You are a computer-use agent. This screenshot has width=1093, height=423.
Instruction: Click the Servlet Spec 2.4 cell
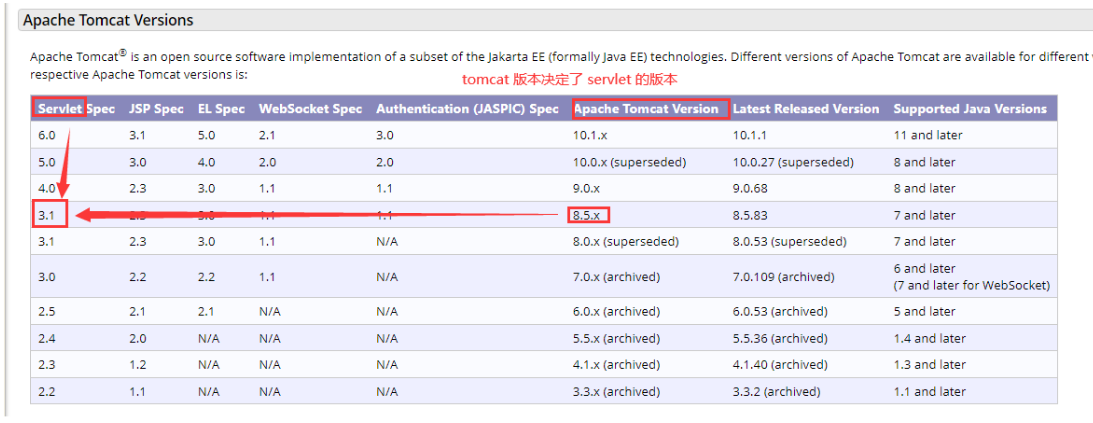pyautogui.click(x=47, y=338)
